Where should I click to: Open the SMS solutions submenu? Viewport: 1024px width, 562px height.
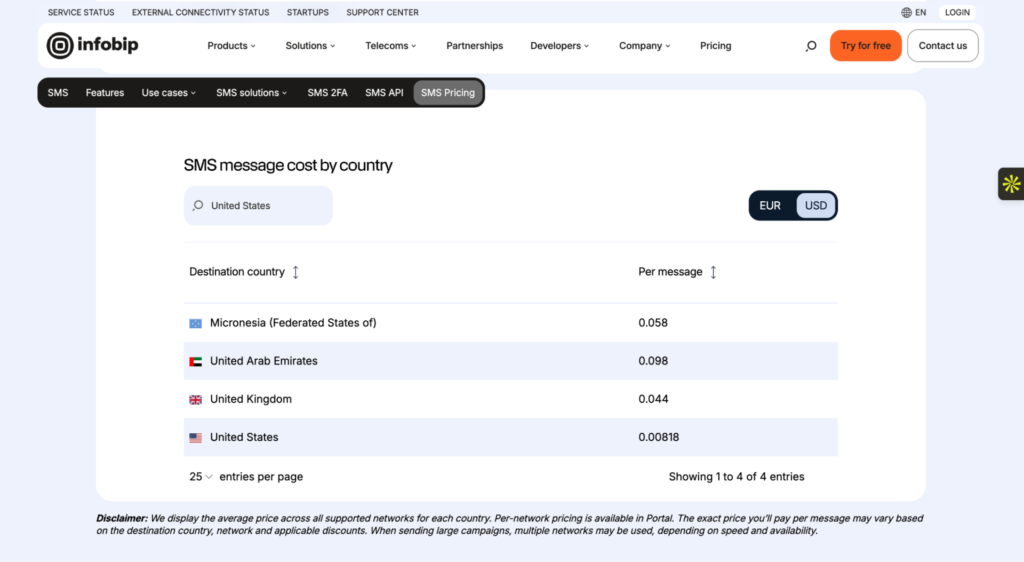pos(251,93)
